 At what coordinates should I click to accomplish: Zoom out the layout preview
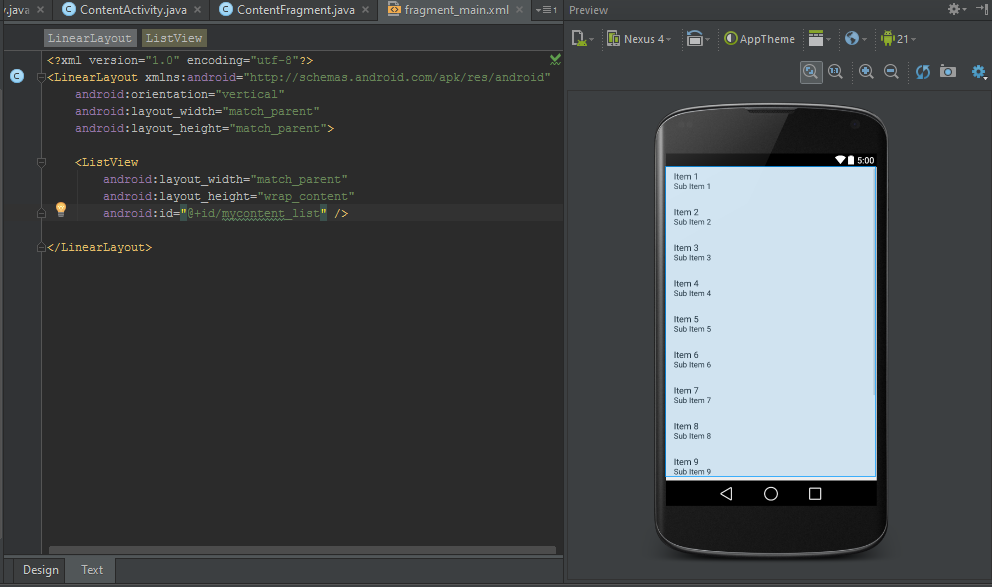[891, 72]
